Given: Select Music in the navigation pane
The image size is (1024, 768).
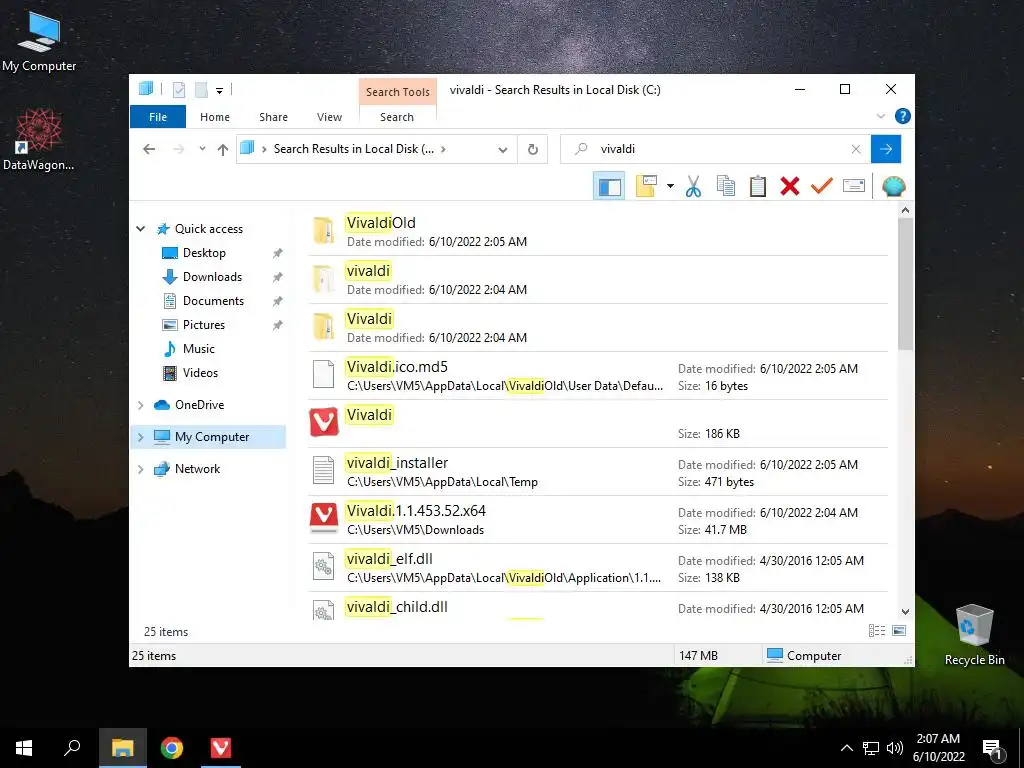Looking at the screenshot, I should coord(199,349).
